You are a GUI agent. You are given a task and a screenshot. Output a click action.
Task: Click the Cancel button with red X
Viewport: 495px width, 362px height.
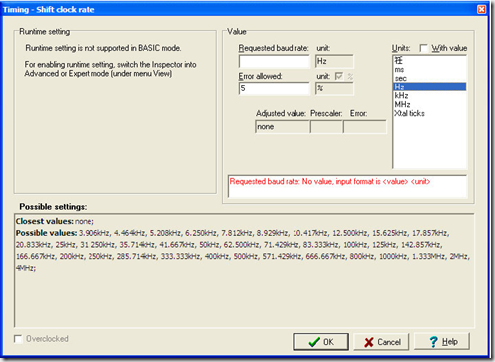point(381,342)
